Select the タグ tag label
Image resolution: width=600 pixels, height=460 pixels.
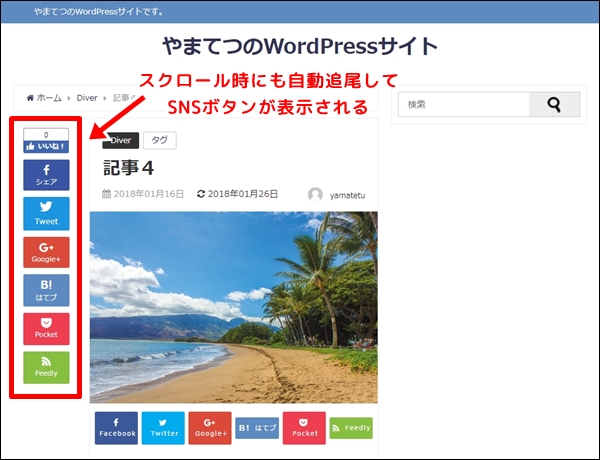tap(159, 141)
